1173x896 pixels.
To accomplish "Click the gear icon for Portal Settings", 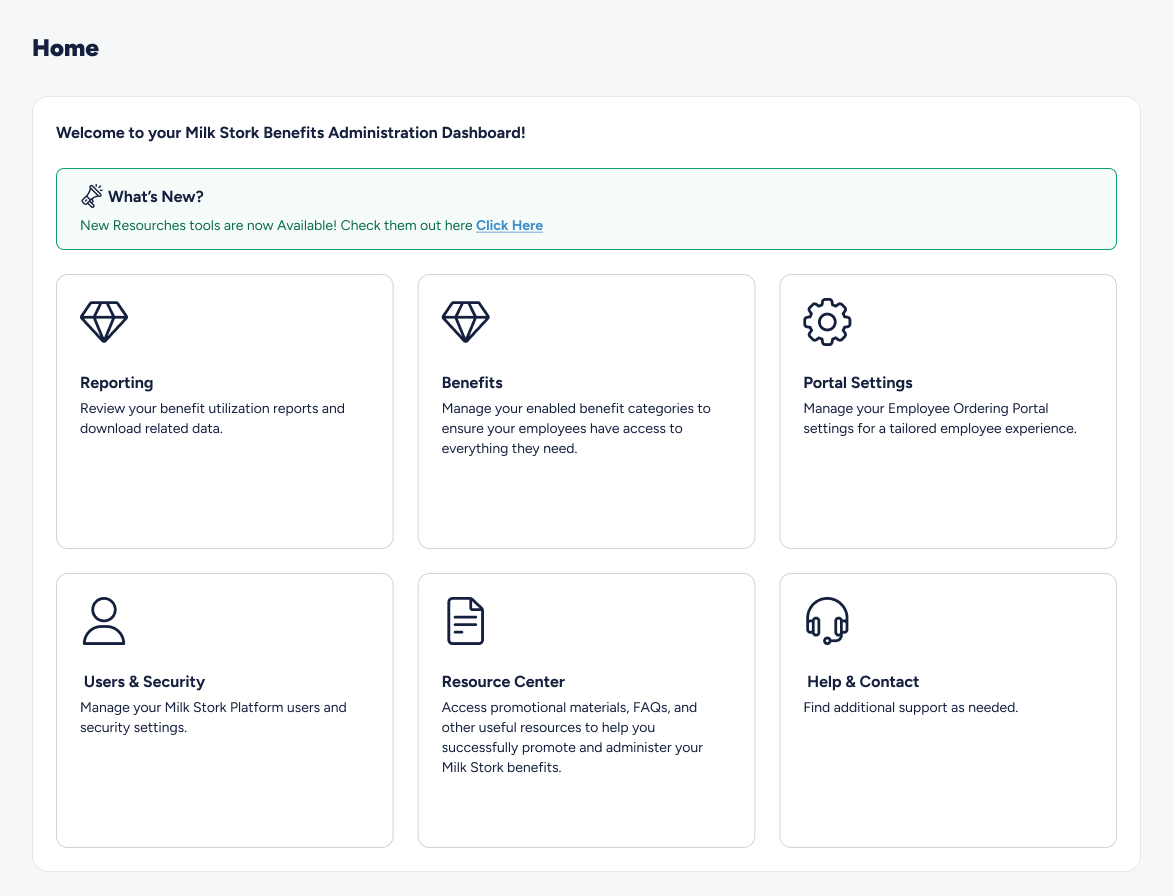I will click(827, 322).
